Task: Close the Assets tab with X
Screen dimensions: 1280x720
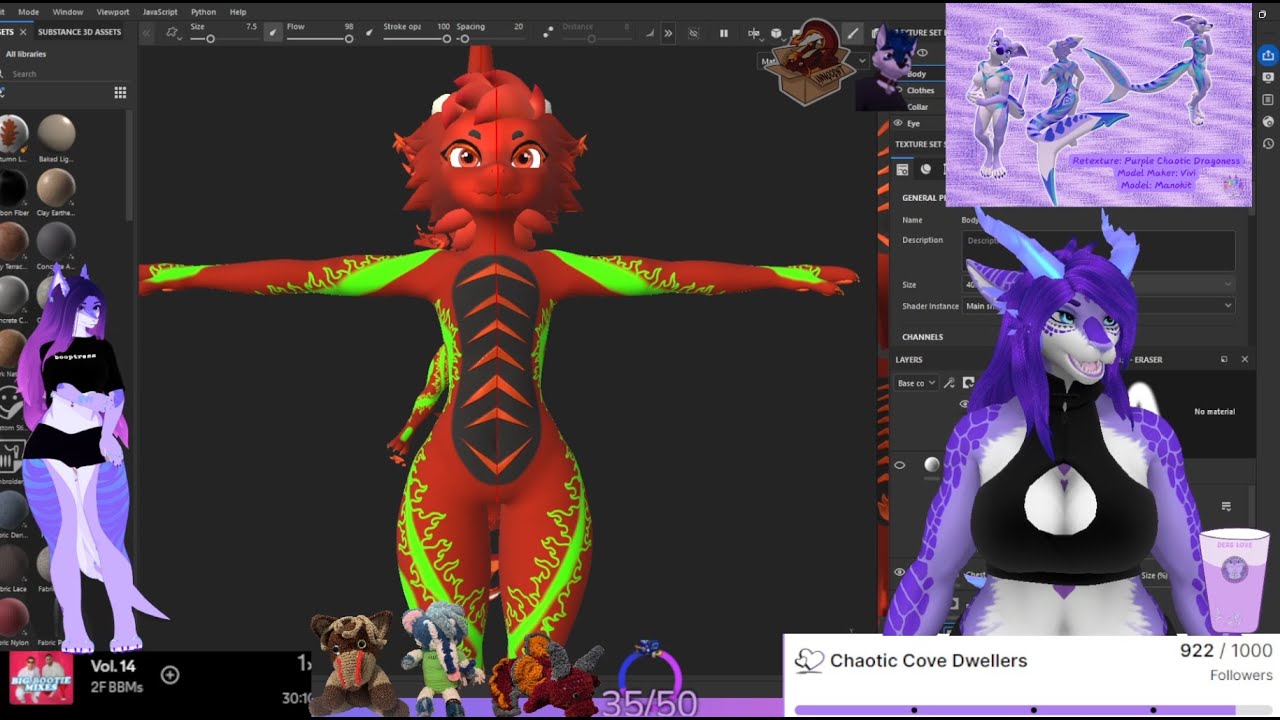Action: [x=23, y=32]
